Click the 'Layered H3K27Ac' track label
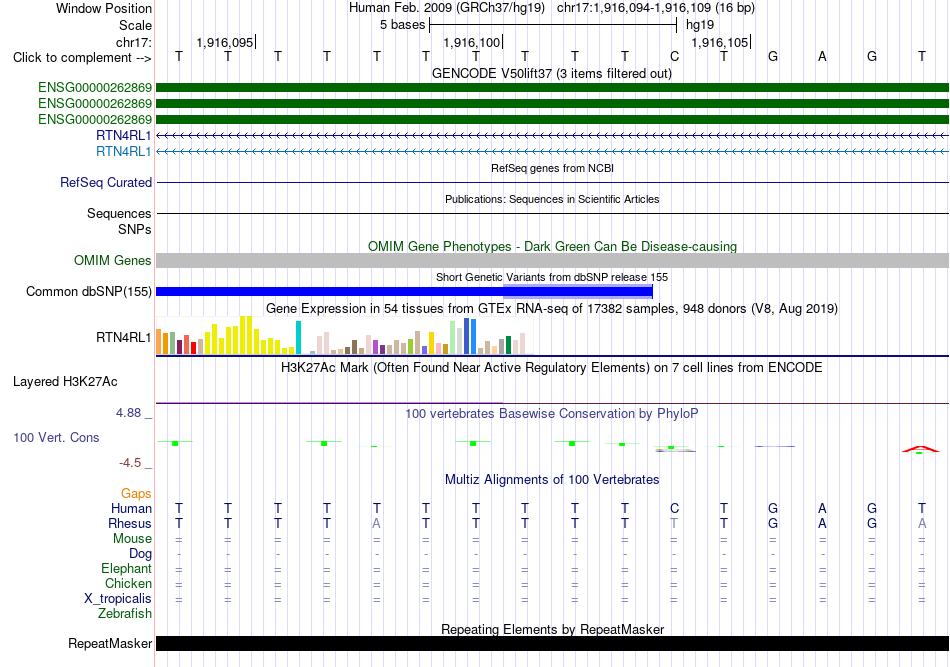This screenshot has height=667, width=950. click(65, 382)
